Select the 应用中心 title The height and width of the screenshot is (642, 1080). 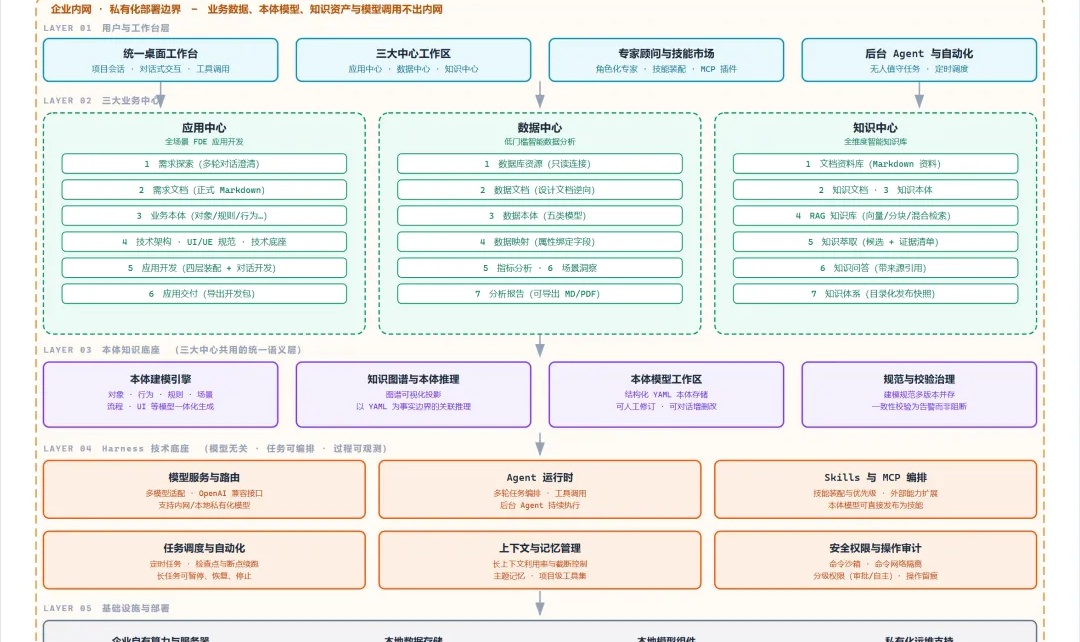204,127
